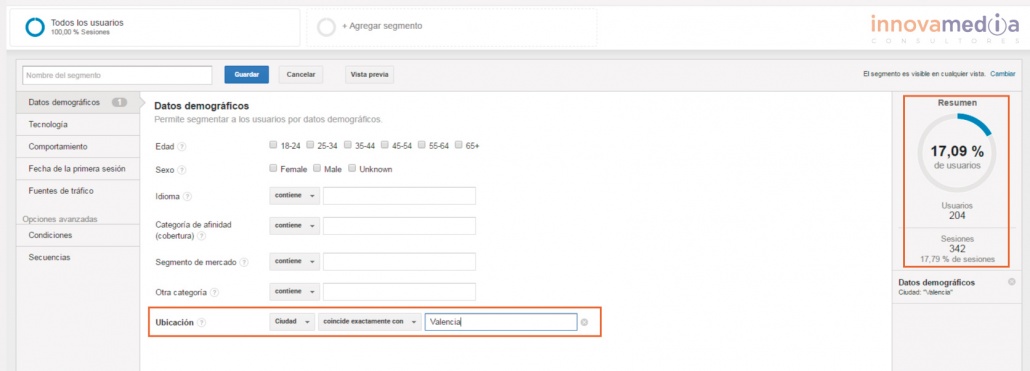Enable the 65+ age checkbox

coord(459,145)
